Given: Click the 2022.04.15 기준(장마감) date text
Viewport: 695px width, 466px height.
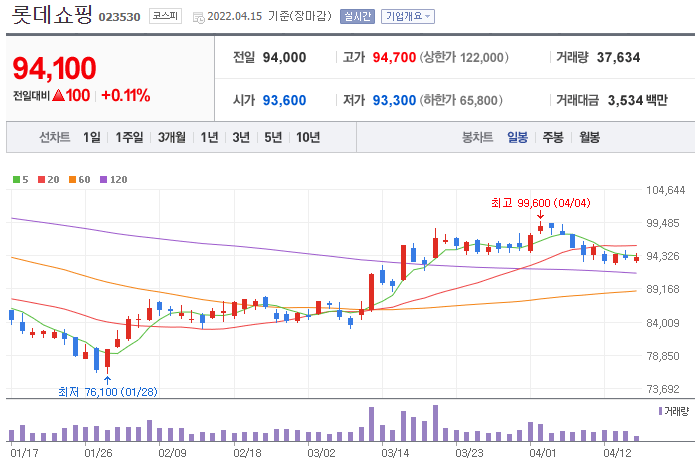Looking at the screenshot, I should [x=269, y=16].
